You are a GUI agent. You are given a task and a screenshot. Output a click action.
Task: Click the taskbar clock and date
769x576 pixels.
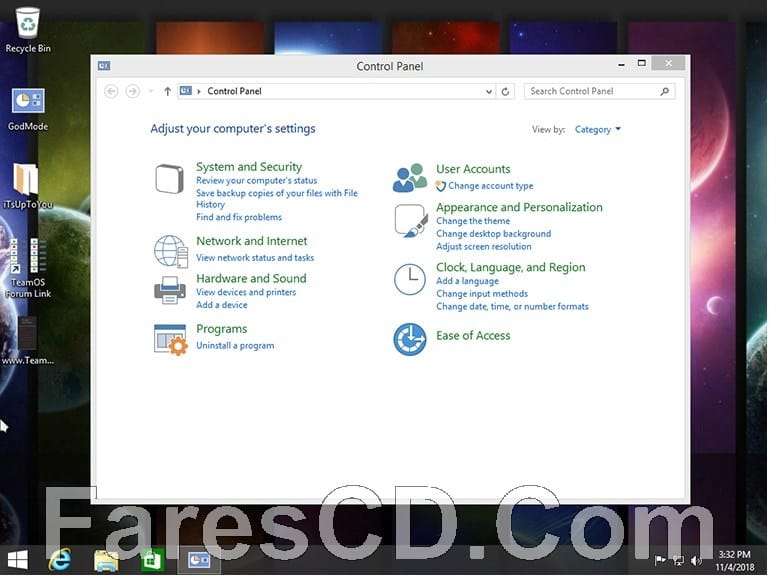734,561
